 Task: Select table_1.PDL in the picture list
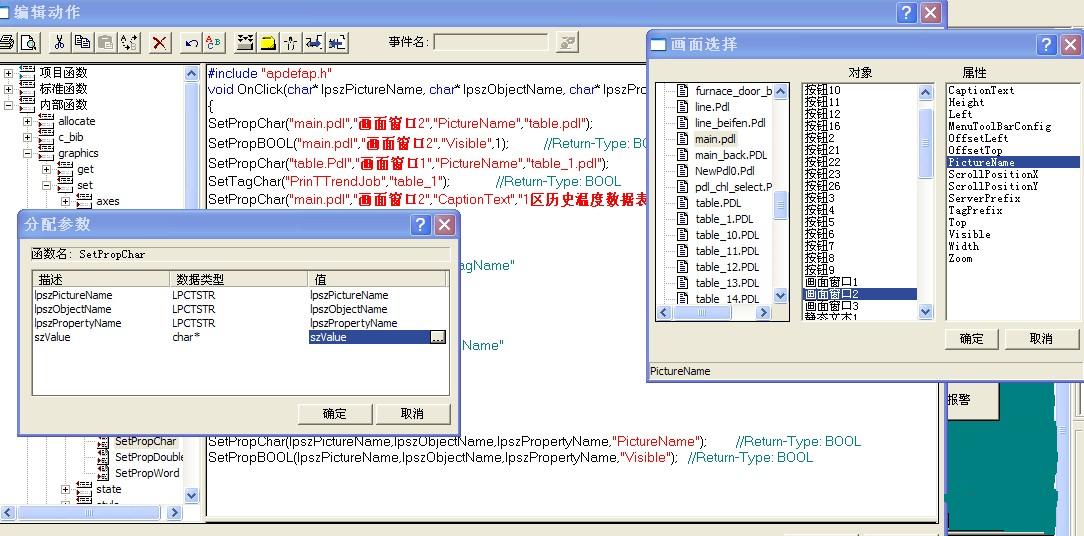[725, 219]
